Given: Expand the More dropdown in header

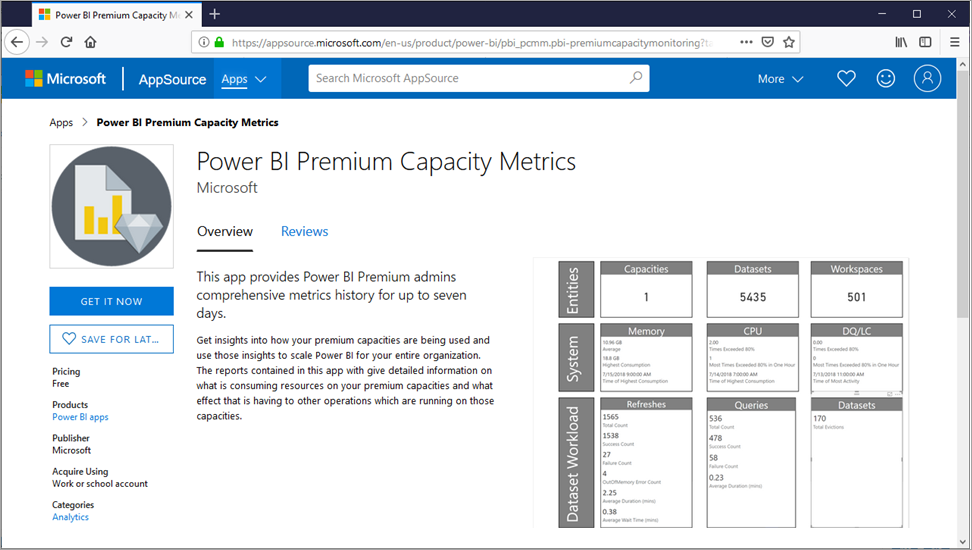Looking at the screenshot, I should (x=780, y=79).
